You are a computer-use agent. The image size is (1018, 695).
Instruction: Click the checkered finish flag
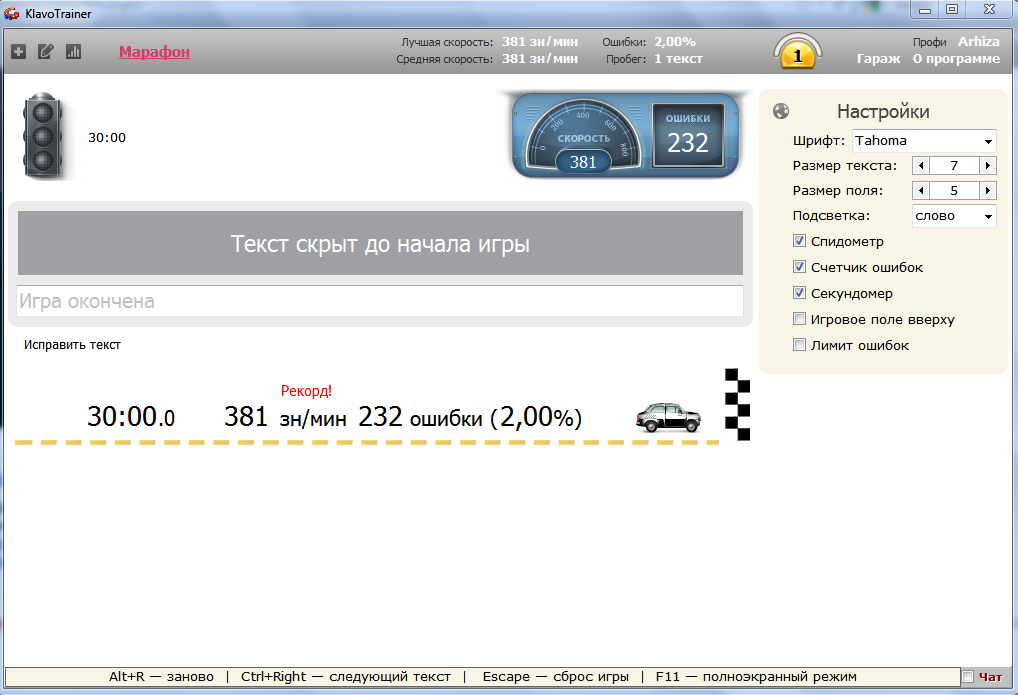click(738, 405)
